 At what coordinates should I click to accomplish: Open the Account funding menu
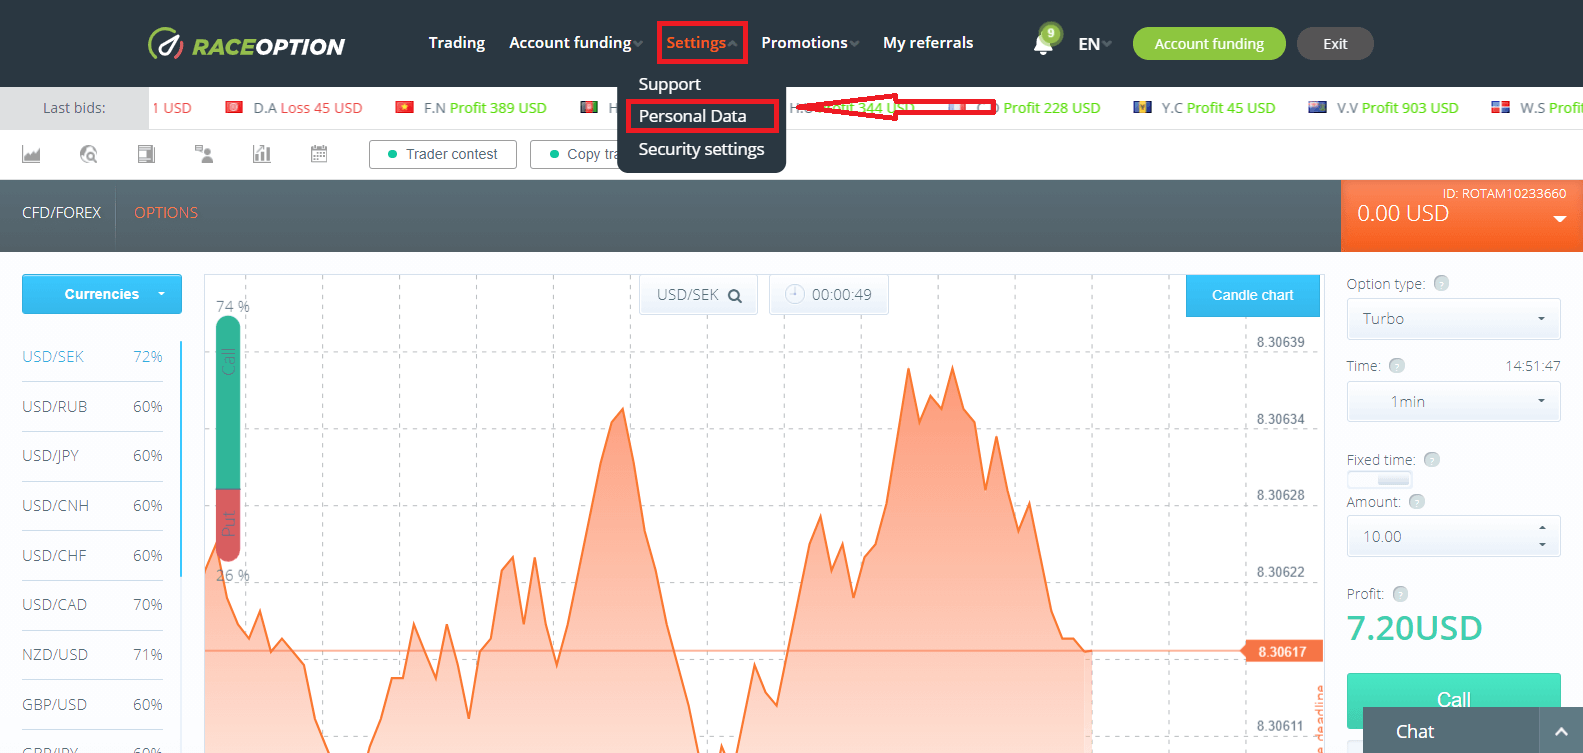point(576,43)
